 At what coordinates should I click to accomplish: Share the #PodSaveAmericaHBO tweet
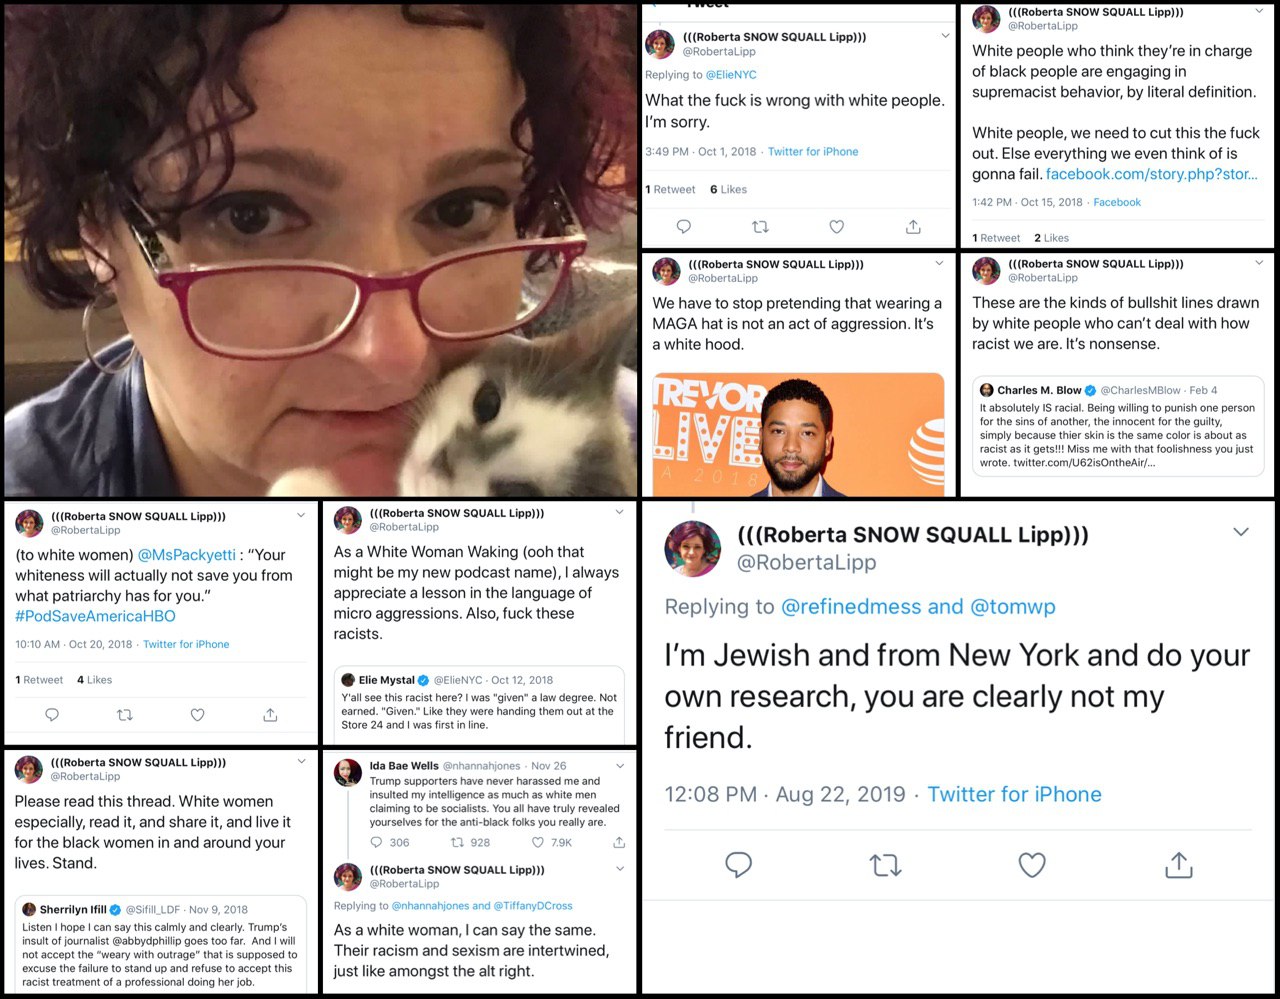point(270,715)
